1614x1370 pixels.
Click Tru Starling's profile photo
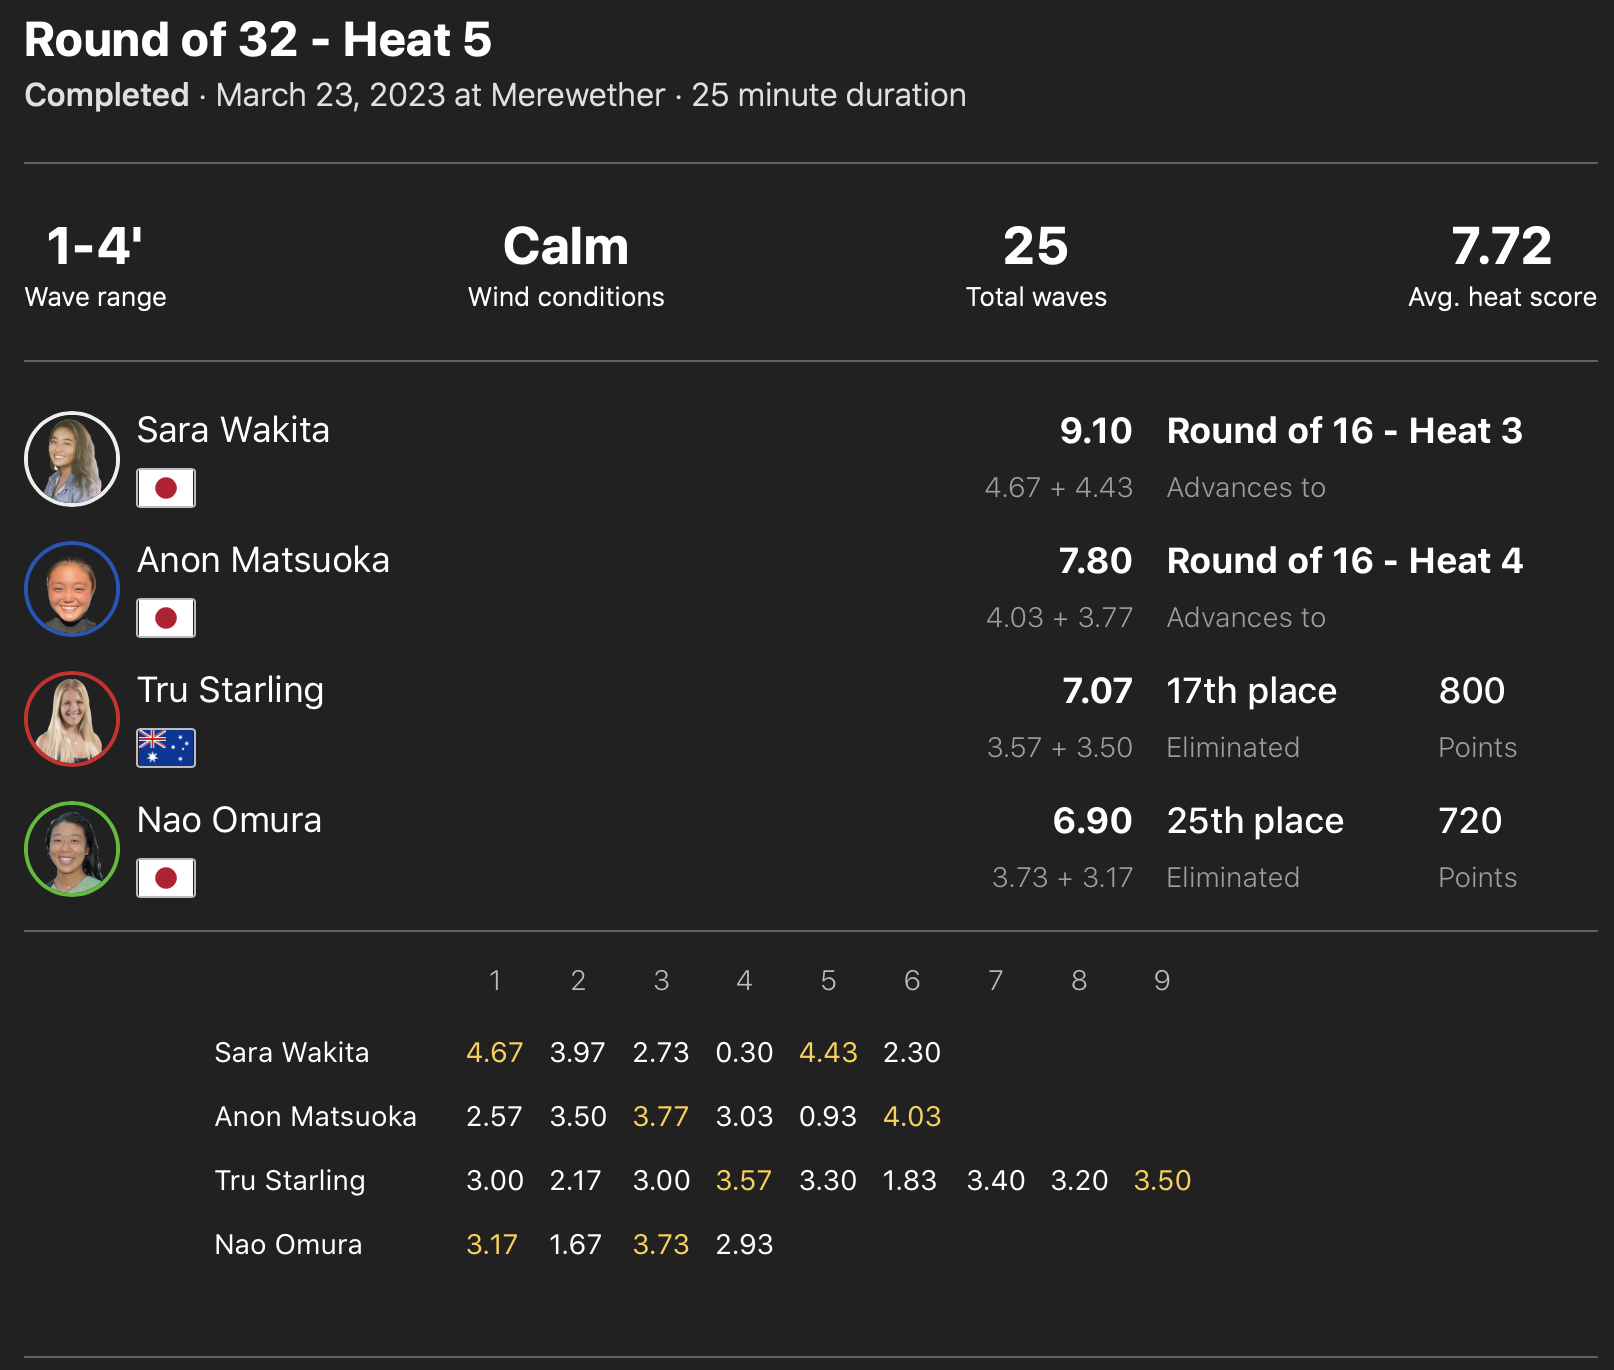coord(72,719)
